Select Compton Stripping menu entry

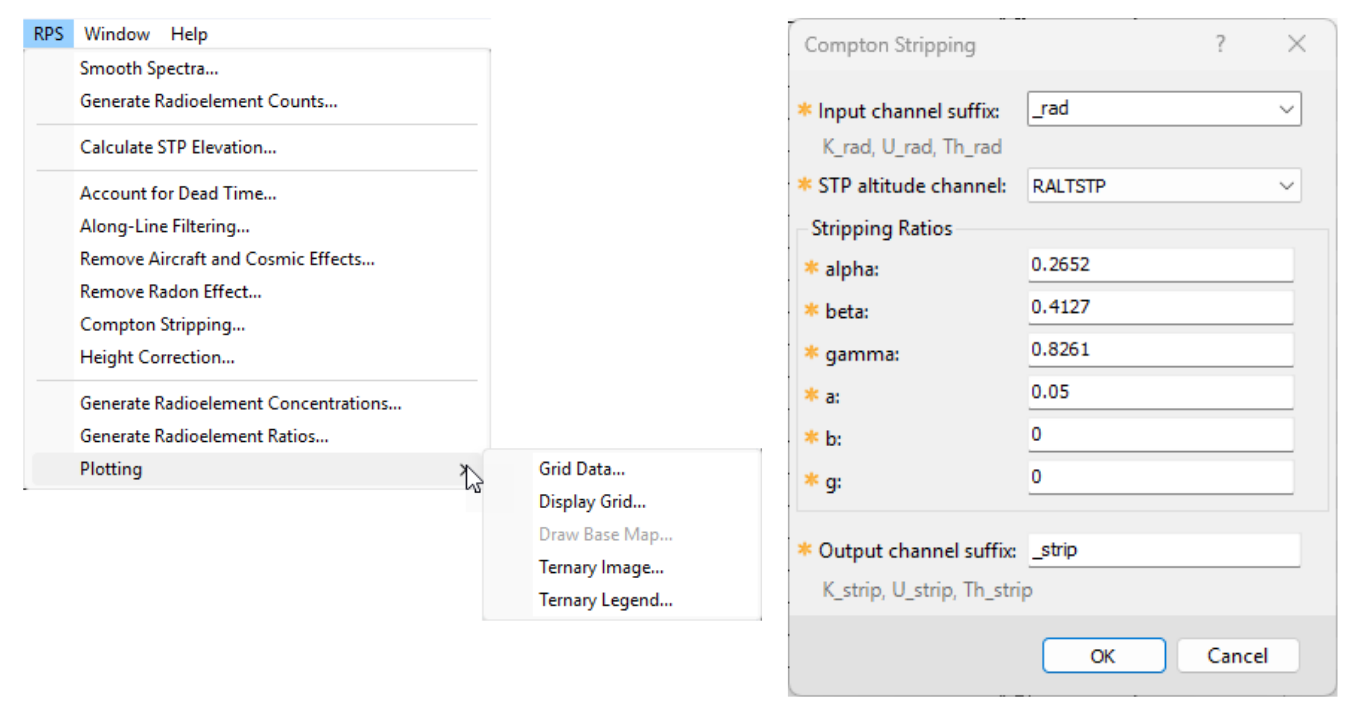(162, 324)
